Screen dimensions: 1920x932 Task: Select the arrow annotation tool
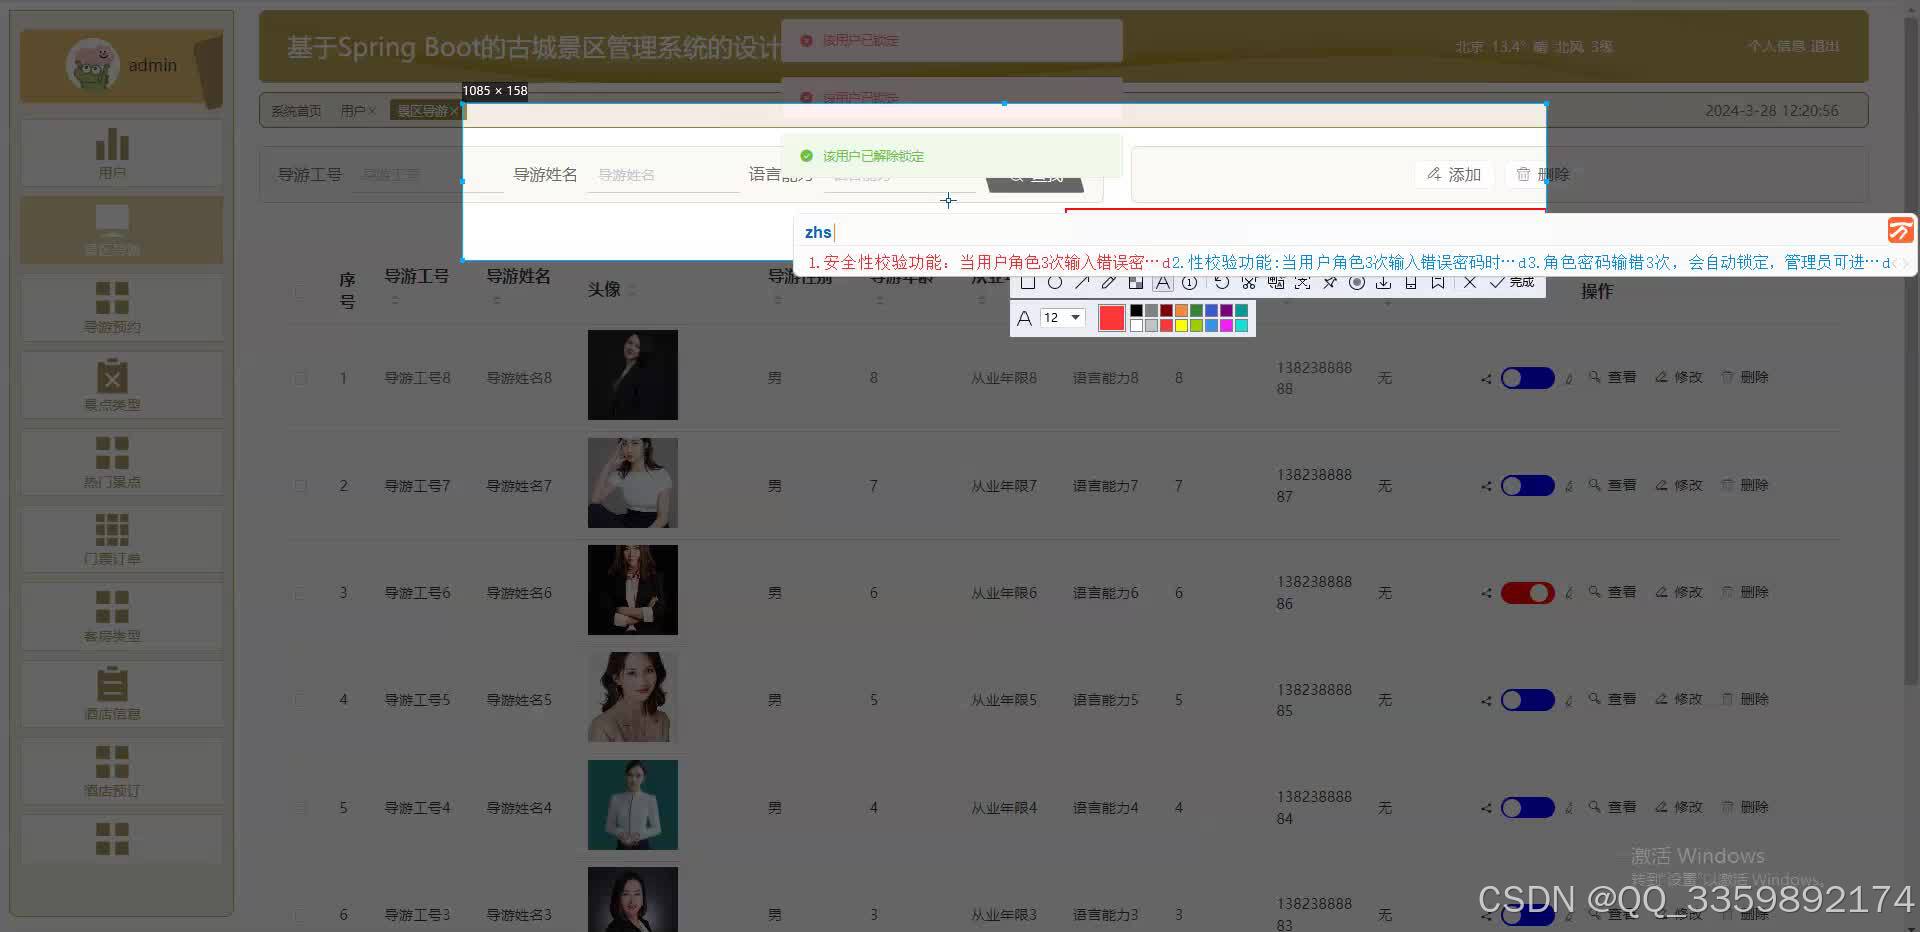pyautogui.click(x=1081, y=283)
